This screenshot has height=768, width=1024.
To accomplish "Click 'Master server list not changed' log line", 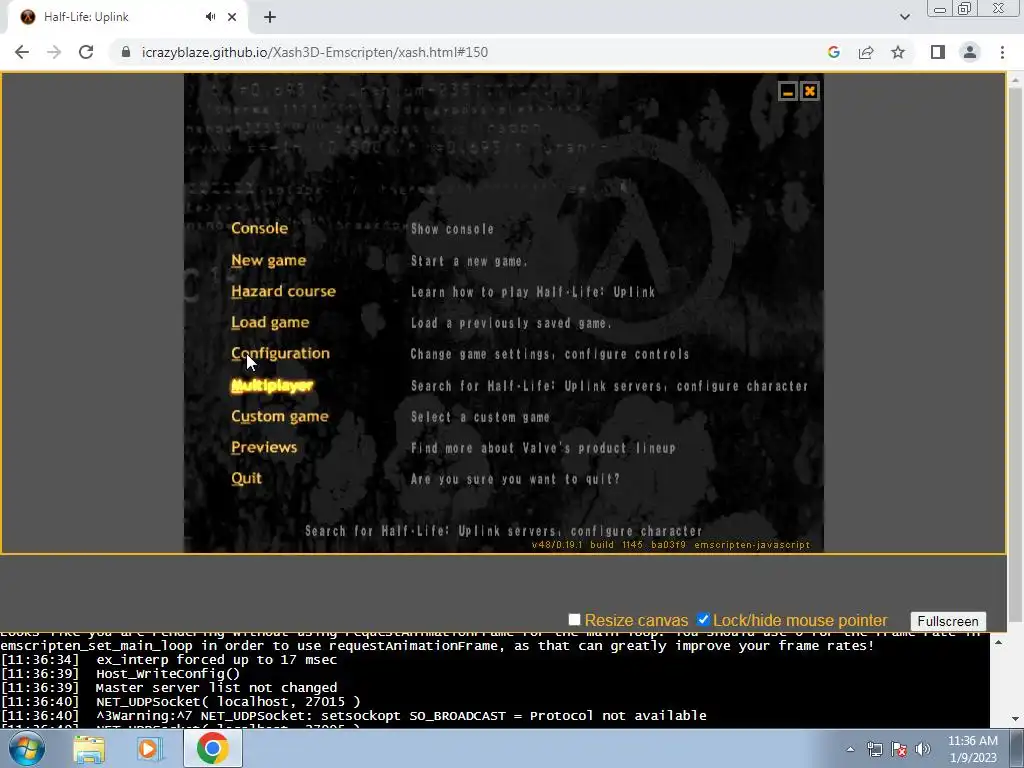I will point(216,688).
